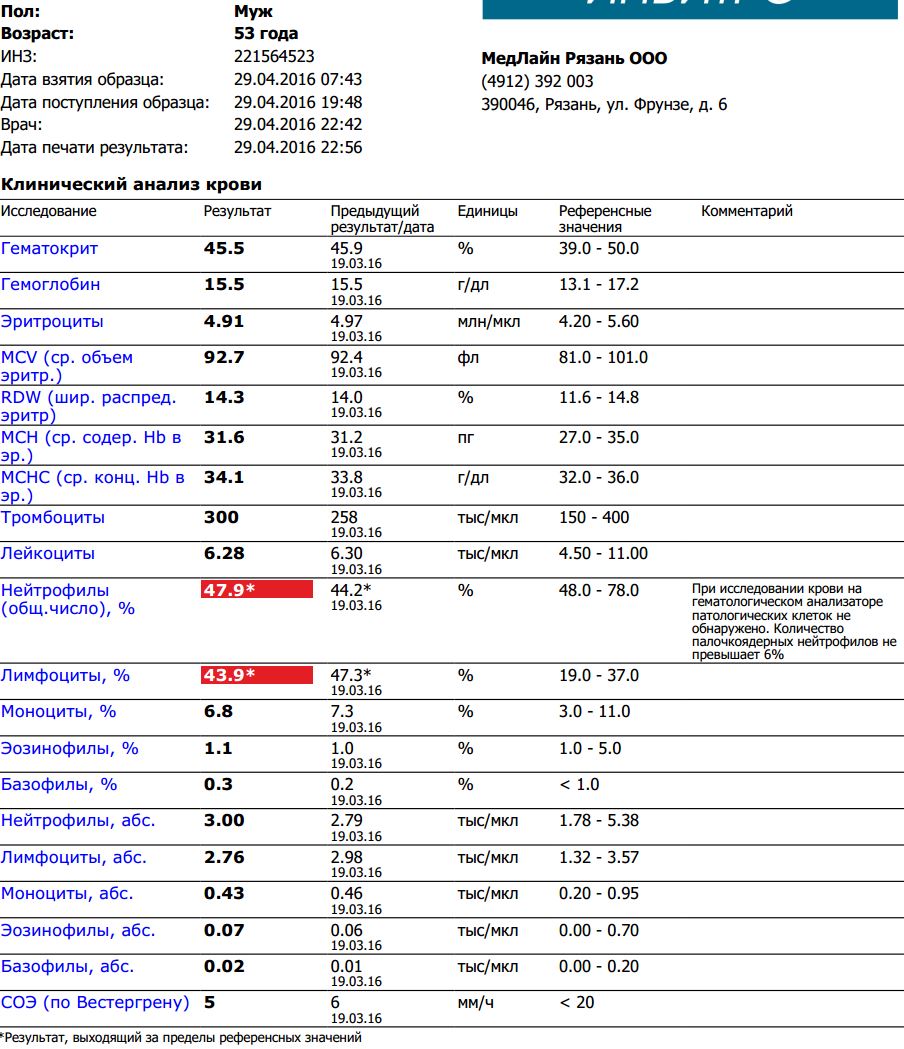This screenshot has height=1049, width=904.
Task: Click the Лейкоциты link
Action: [48, 554]
